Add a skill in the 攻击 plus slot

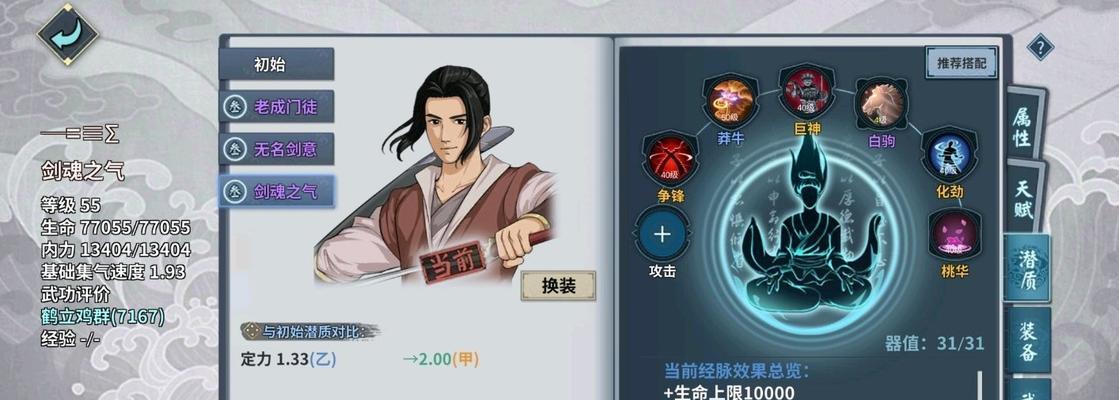pyautogui.click(x=662, y=235)
